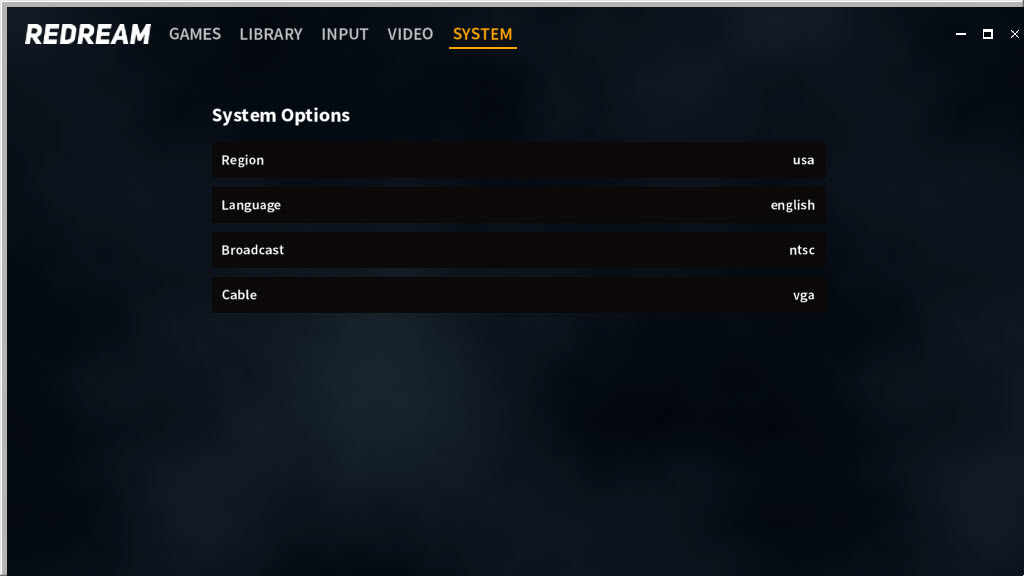Change the ntsc broadcast value
1024x576 pixels.
[x=801, y=250]
